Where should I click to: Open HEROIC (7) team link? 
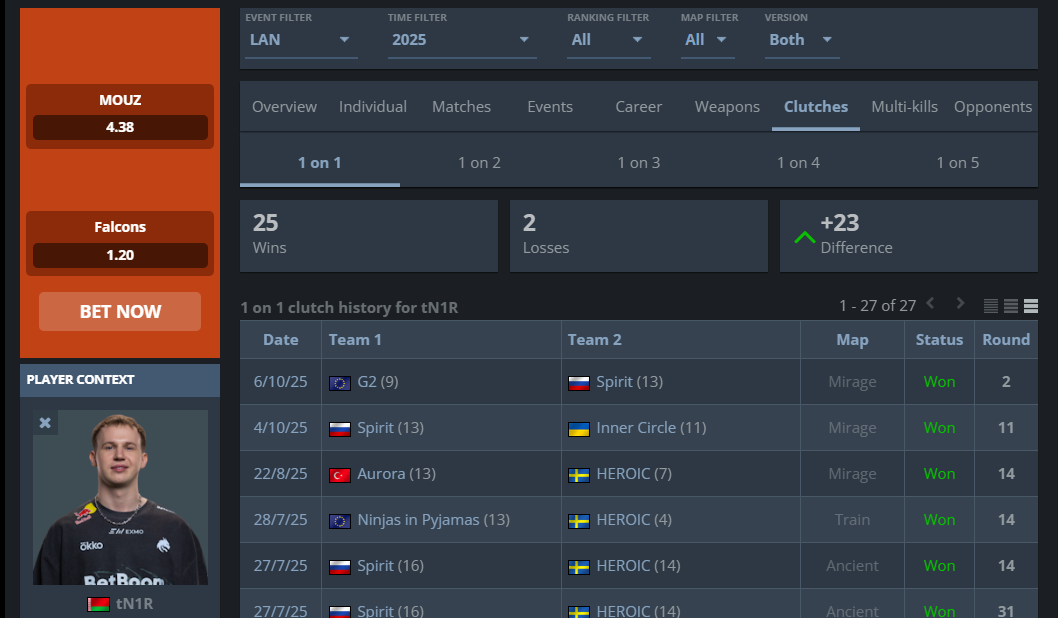pyautogui.click(x=634, y=474)
